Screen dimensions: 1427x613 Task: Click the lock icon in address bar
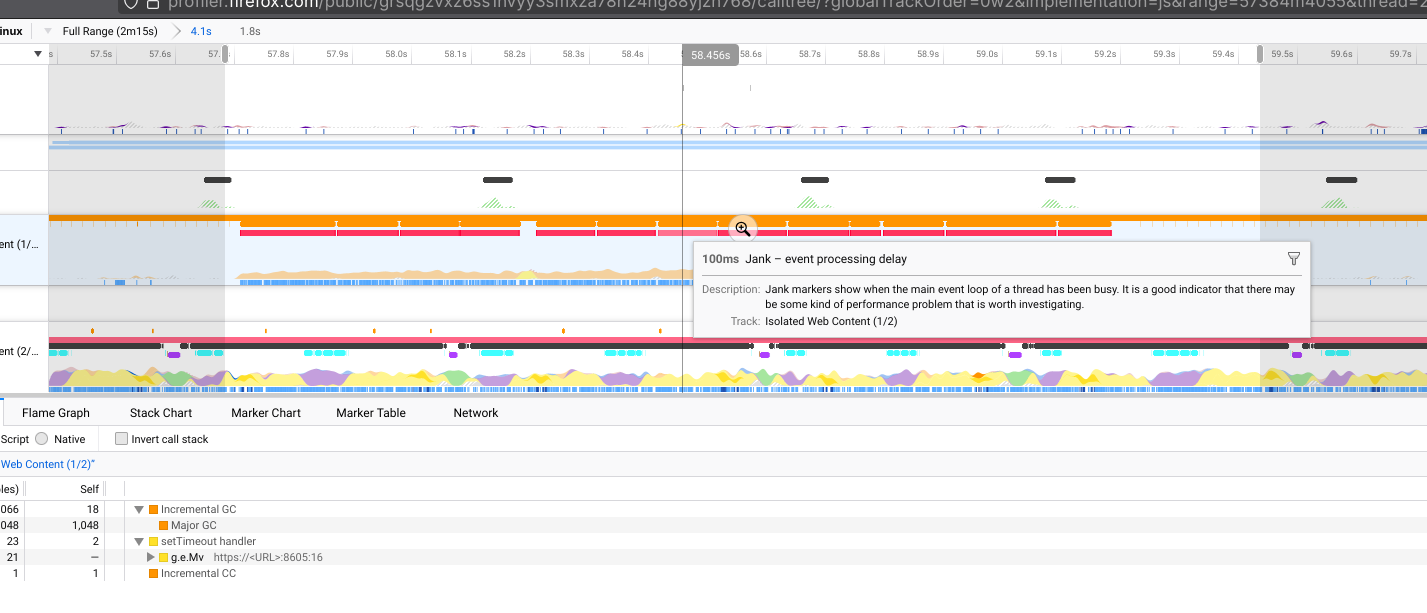point(153,4)
